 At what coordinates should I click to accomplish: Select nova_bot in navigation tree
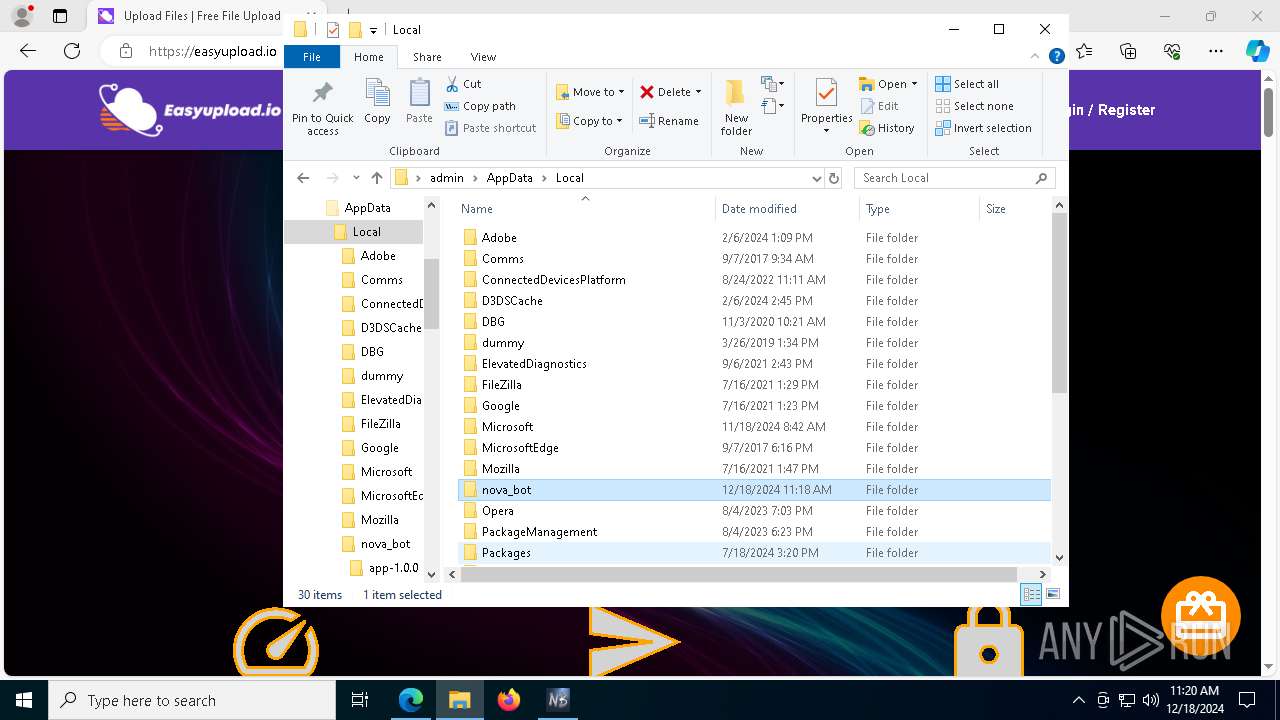(x=385, y=544)
